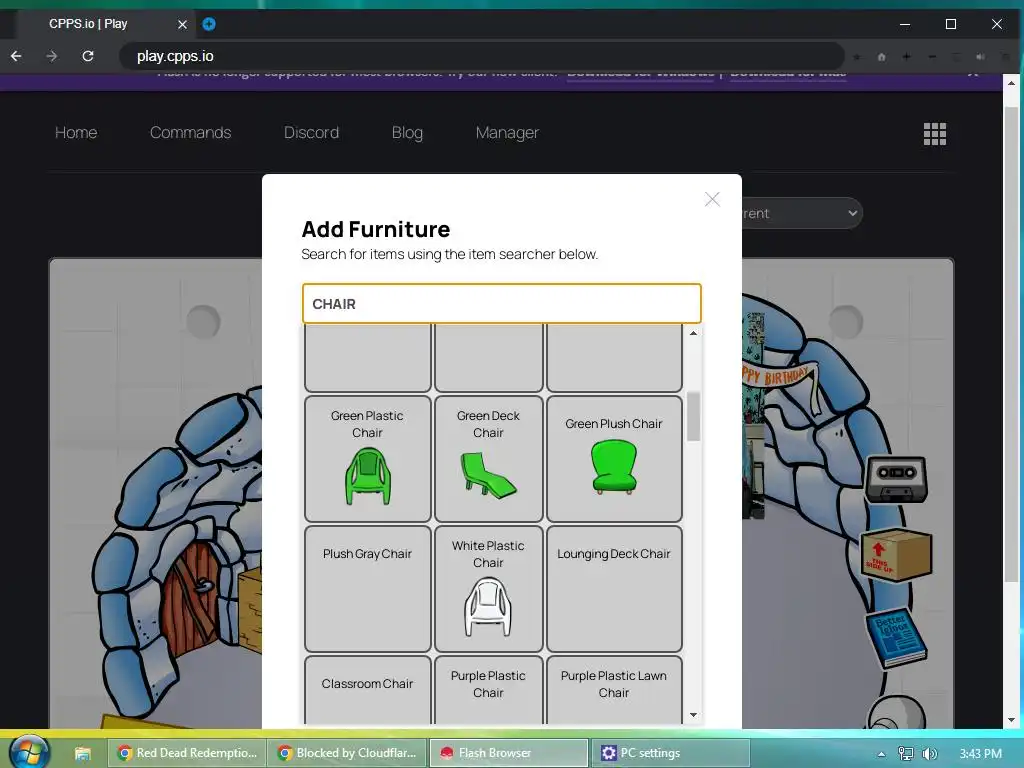Image resolution: width=1024 pixels, height=768 pixels.
Task: Click the browser forward arrow
Action: click(52, 56)
